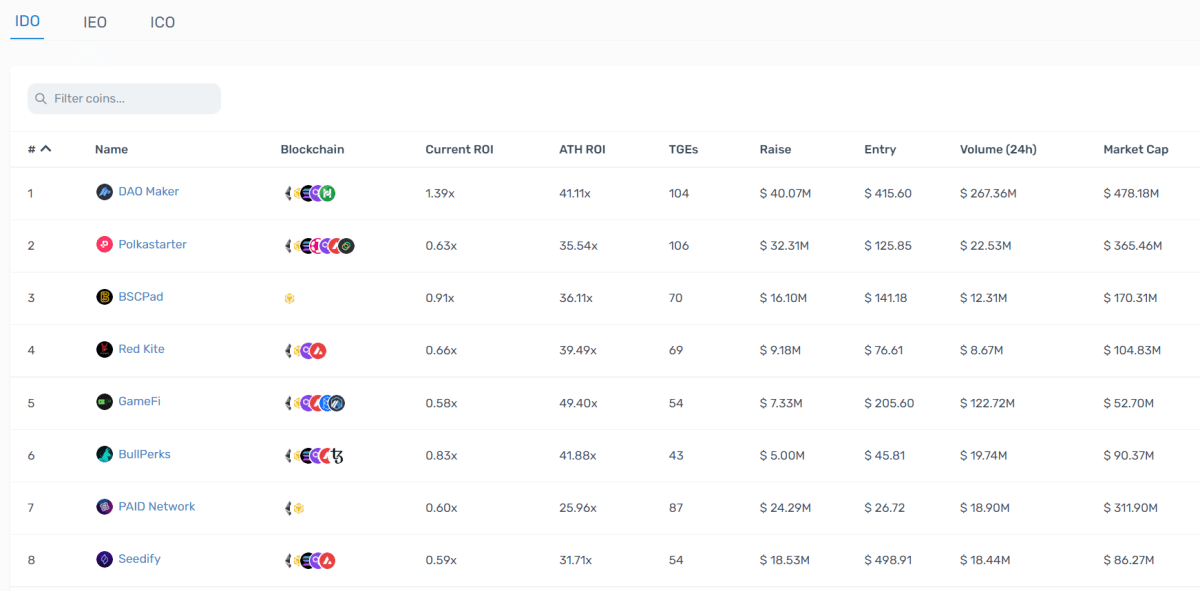Toggle the sort arrow beside the # column
1200x591 pixels.
(x=46, y=149)
